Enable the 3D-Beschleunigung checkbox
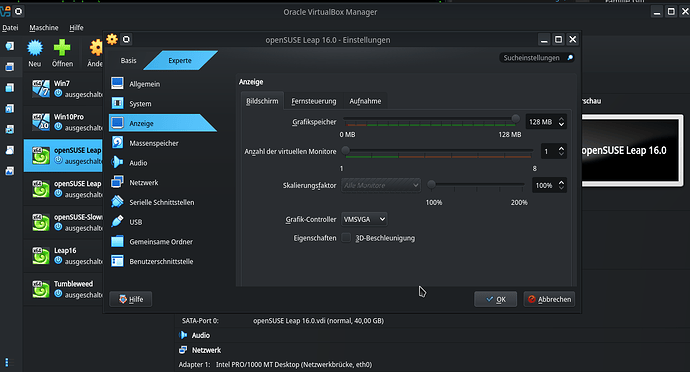Image resolution: width=690 pixels, height=372 pixels. click(346, 238)
